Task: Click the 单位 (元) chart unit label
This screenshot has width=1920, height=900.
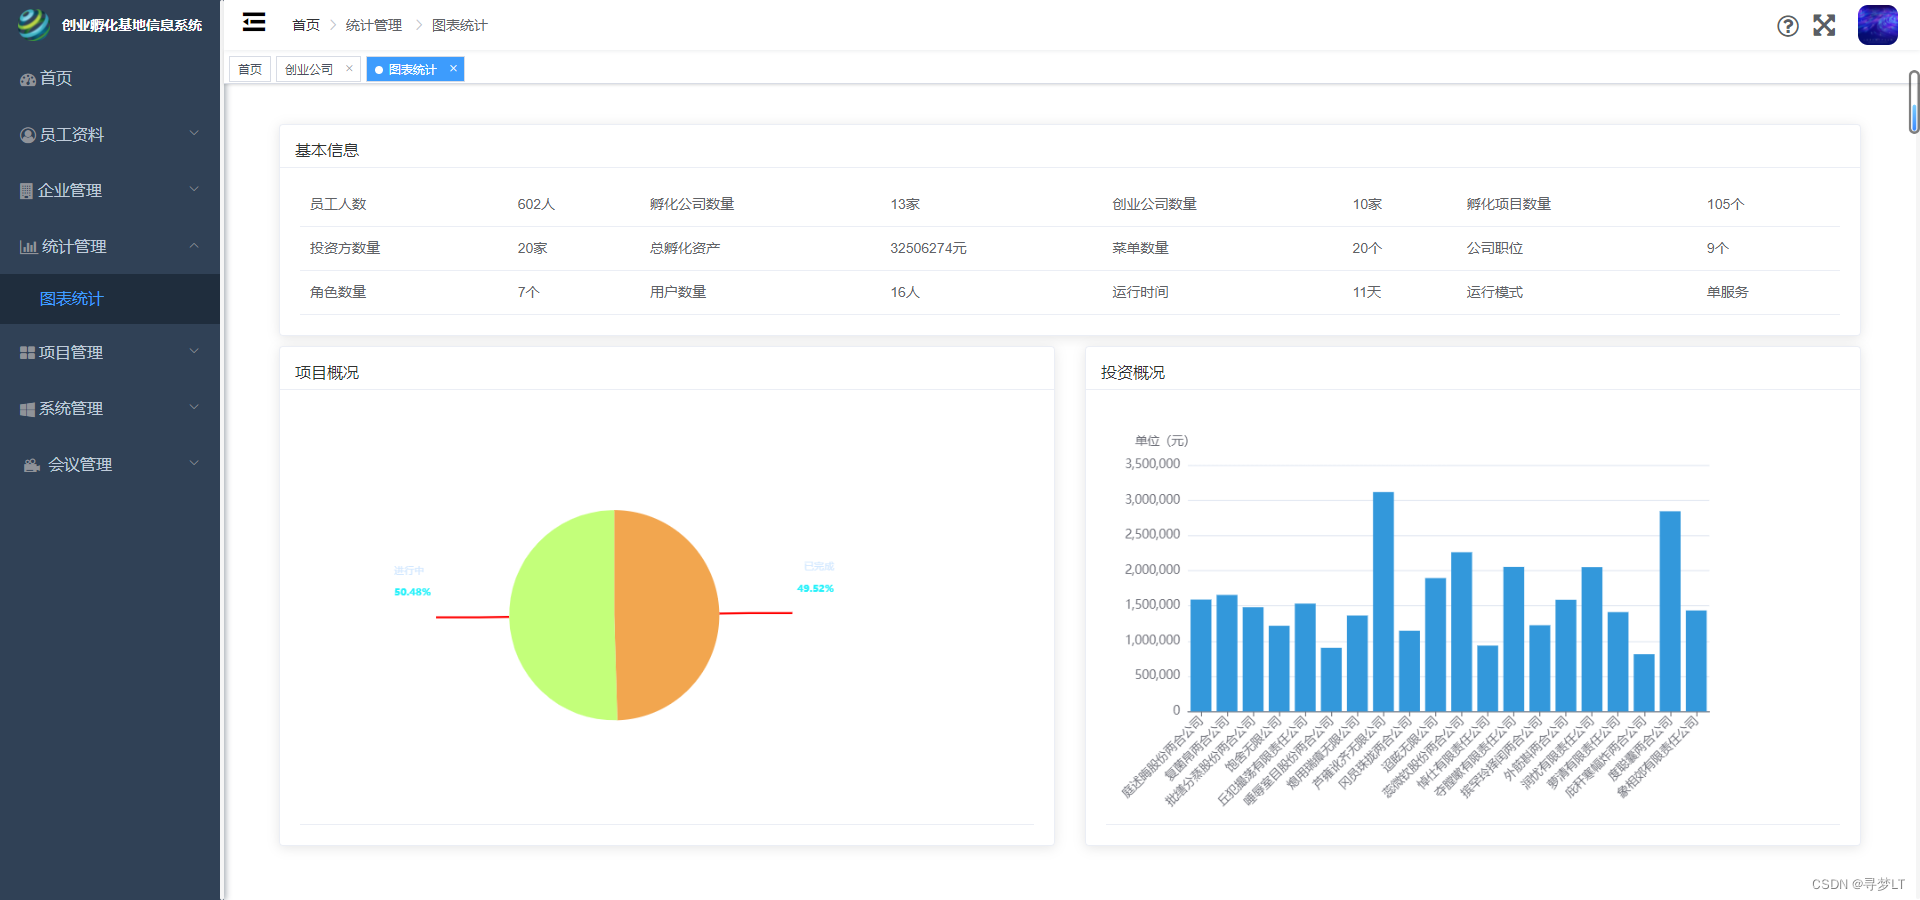Action: click(1161, 441)
